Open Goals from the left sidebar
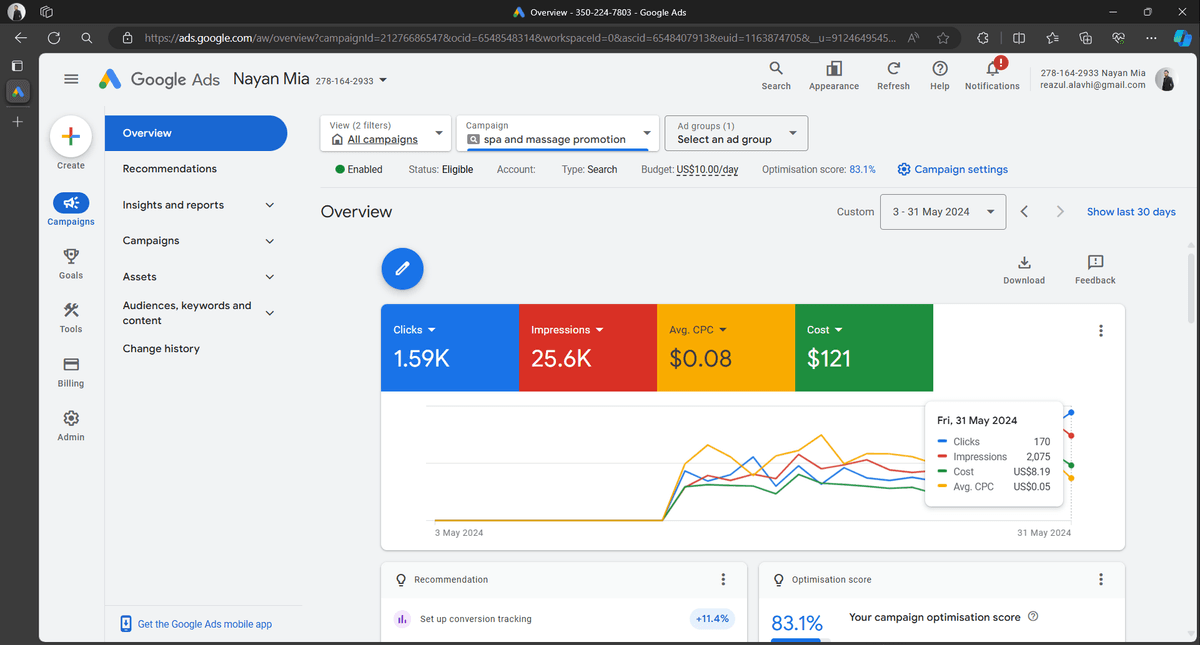The width and height of the screenshot is (1200, 645). [71, 264]
